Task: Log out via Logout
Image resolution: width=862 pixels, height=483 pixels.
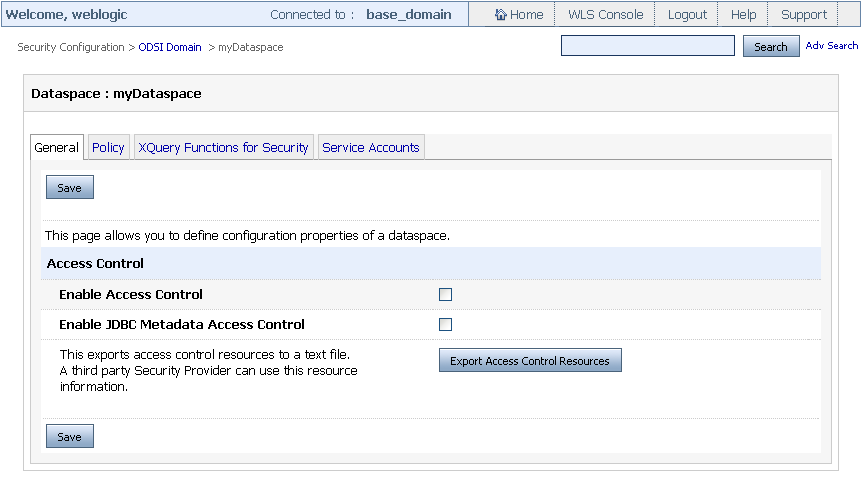Action: pyautogui.click(x=687, y=15)
